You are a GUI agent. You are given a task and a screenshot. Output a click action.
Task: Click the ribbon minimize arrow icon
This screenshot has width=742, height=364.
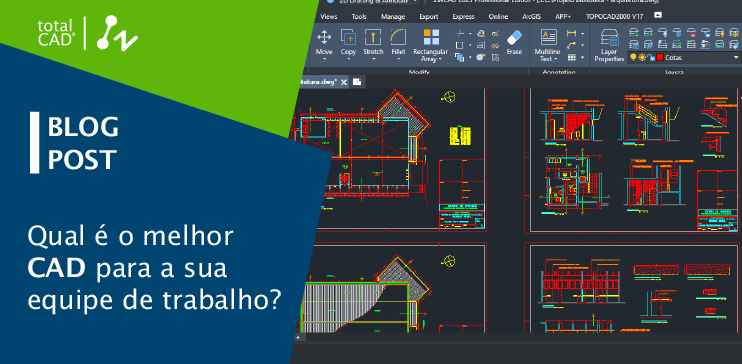click(x=658, y=16)
